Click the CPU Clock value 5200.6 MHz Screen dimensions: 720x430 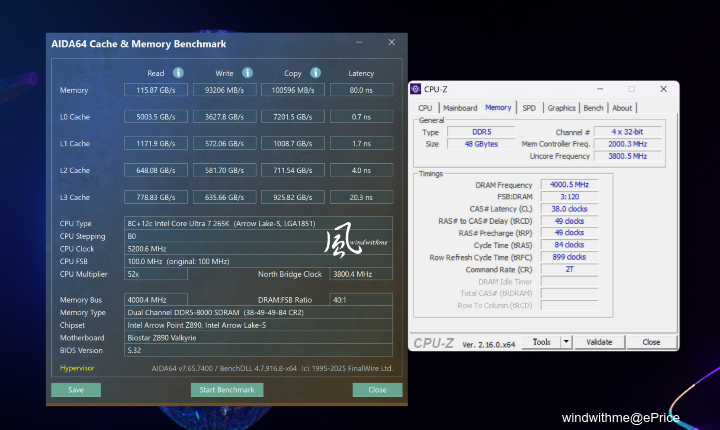[x=258, y=249]
